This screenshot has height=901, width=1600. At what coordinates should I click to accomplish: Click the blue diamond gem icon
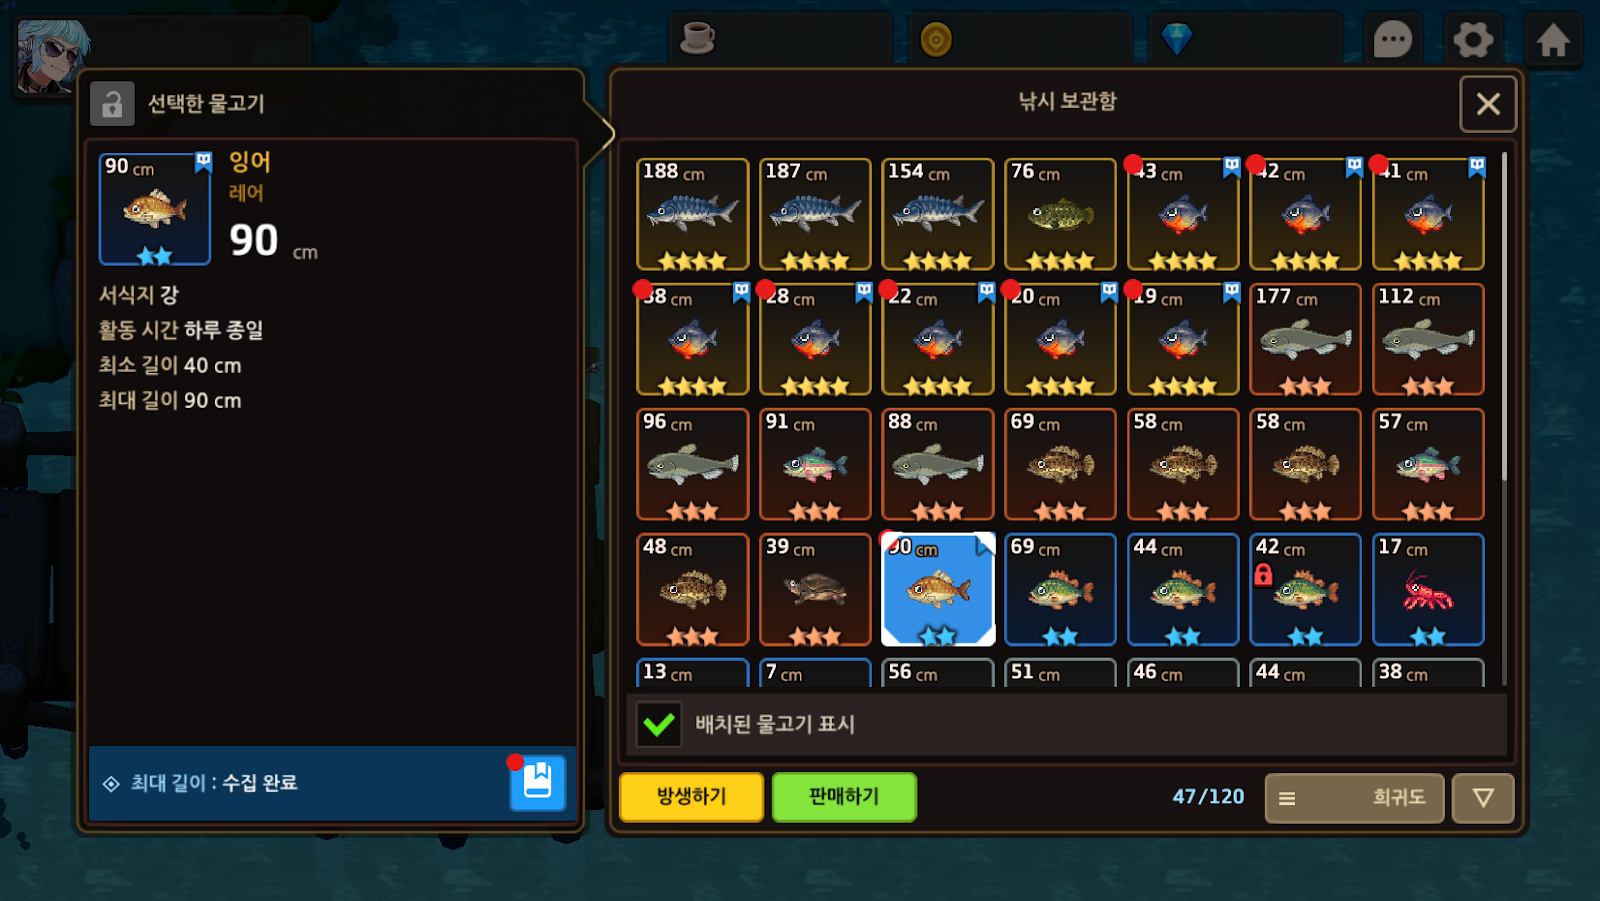(x=1177, y=39)
